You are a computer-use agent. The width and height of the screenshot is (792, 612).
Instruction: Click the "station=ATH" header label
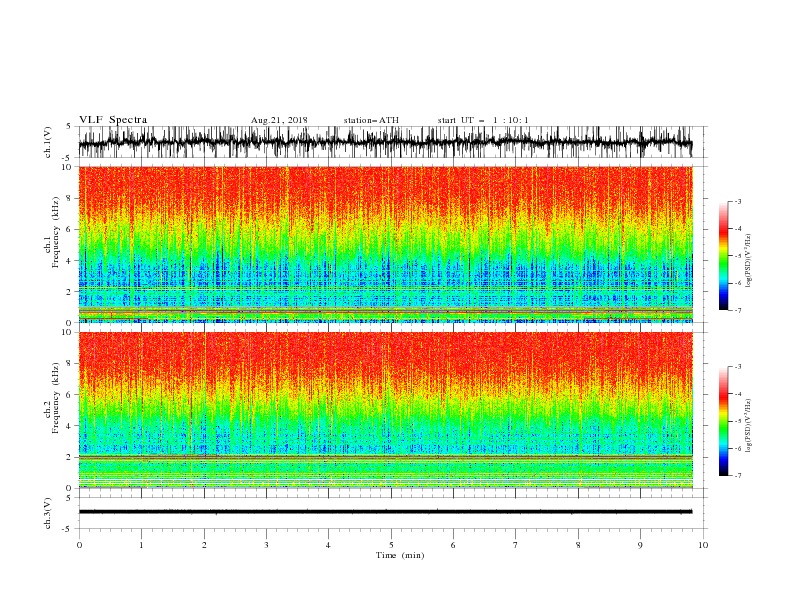(371, 120)
